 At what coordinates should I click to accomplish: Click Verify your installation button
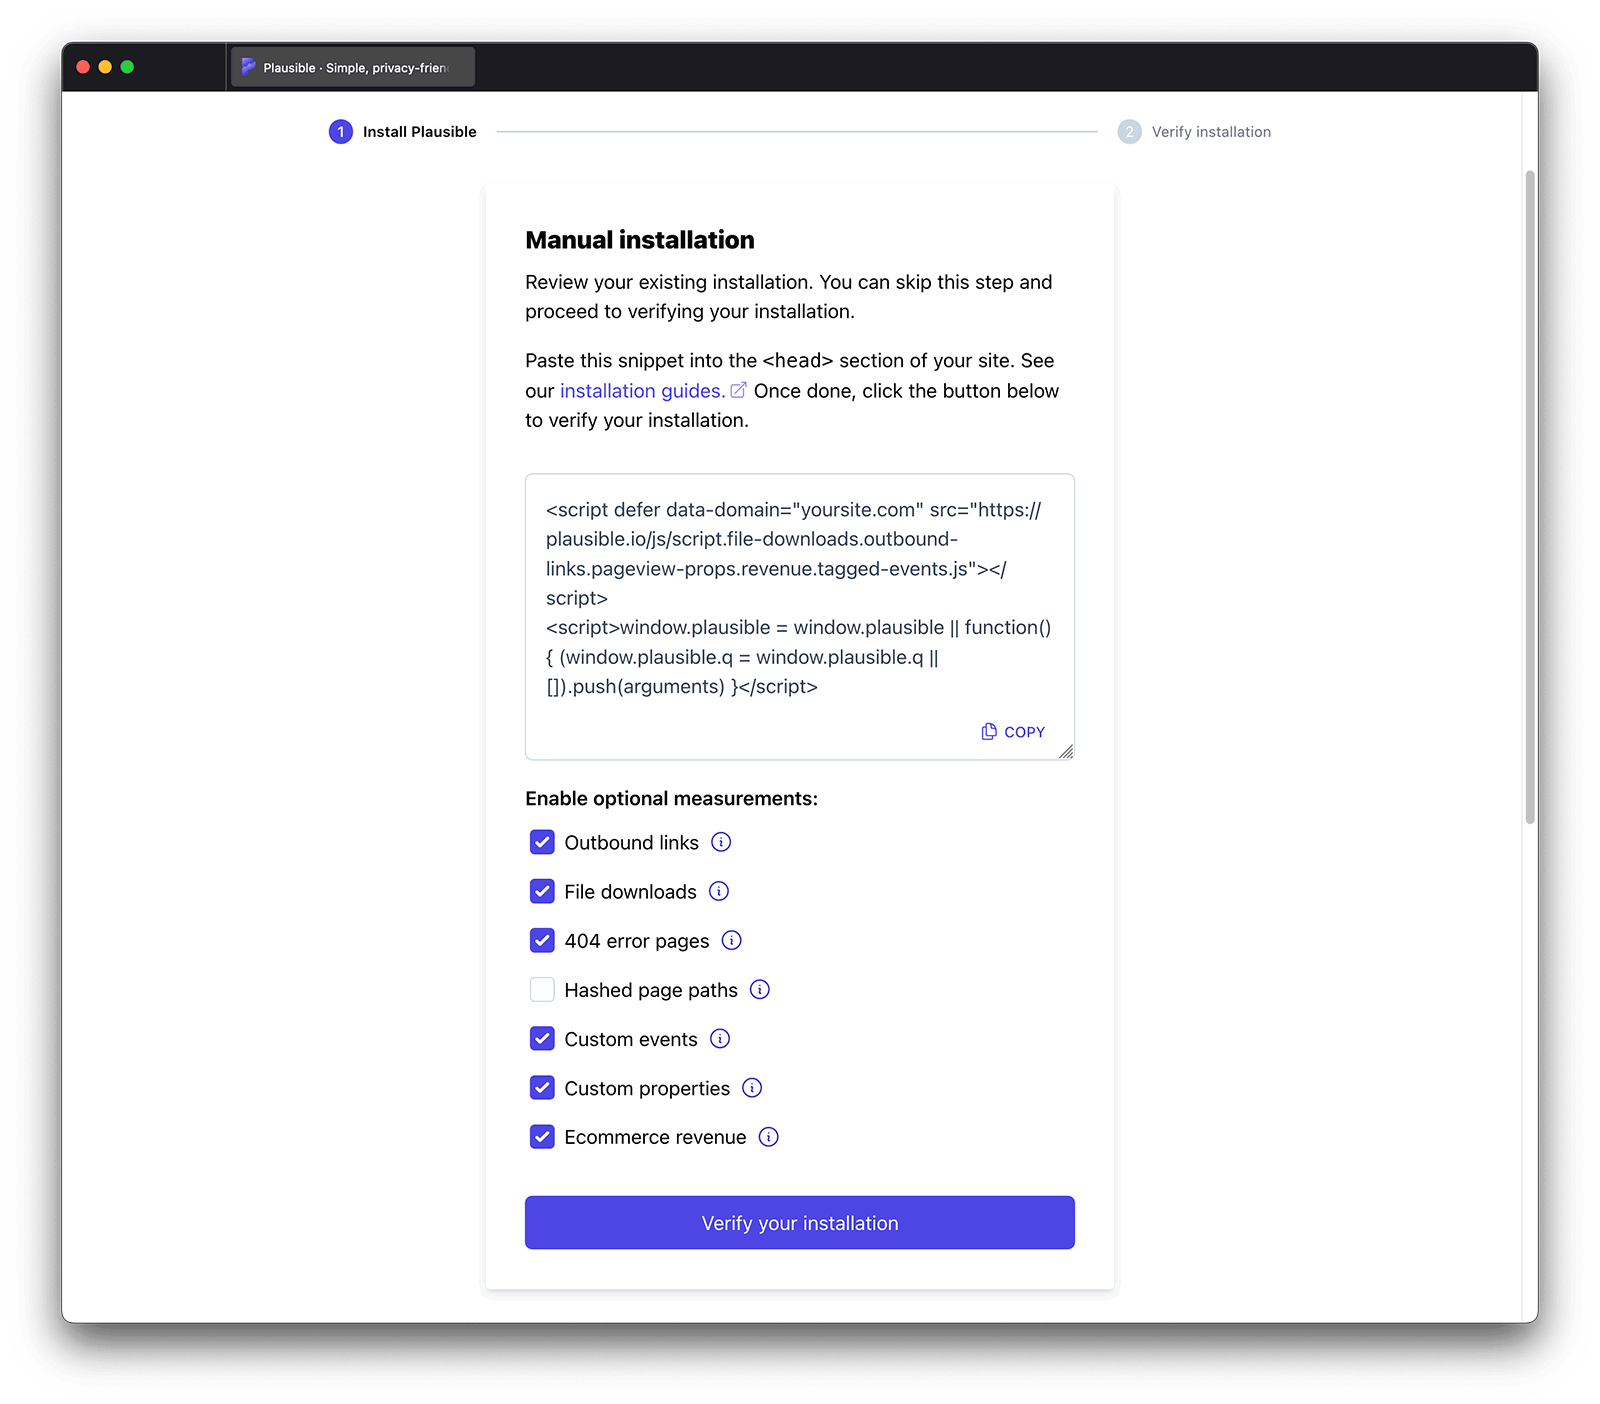[x=800, y=1222]
